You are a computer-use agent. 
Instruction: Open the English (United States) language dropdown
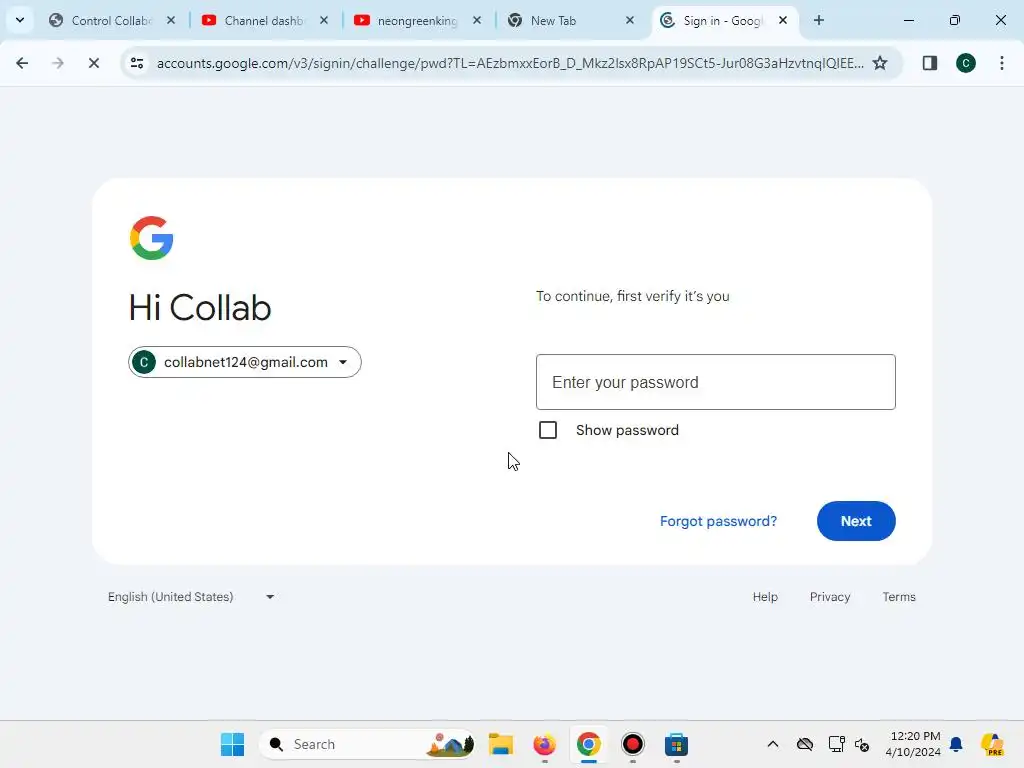[x=191, y=597]
